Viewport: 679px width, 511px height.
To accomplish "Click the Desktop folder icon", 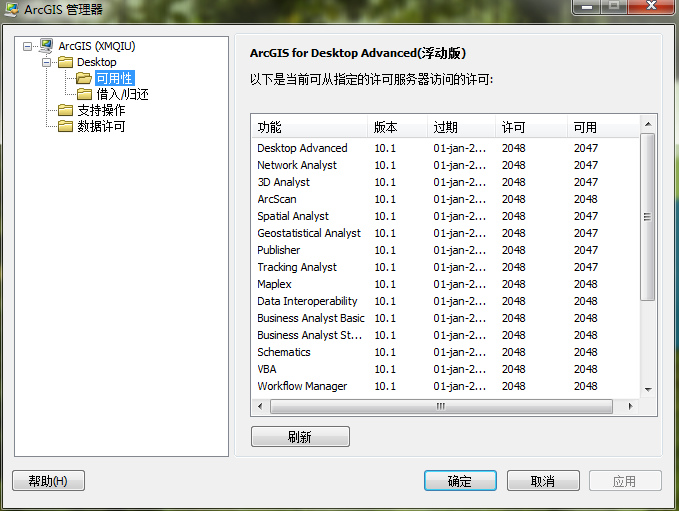I will (65, 62).
